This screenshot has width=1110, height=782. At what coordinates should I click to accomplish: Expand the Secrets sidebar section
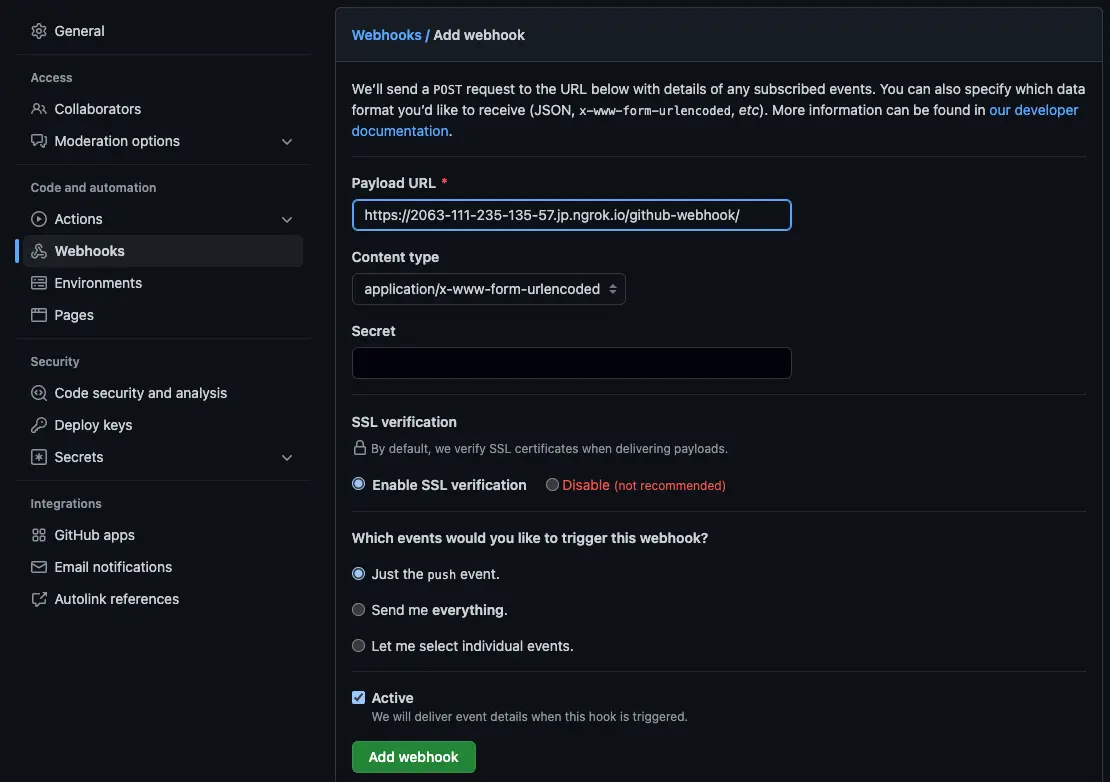point(287,457)
